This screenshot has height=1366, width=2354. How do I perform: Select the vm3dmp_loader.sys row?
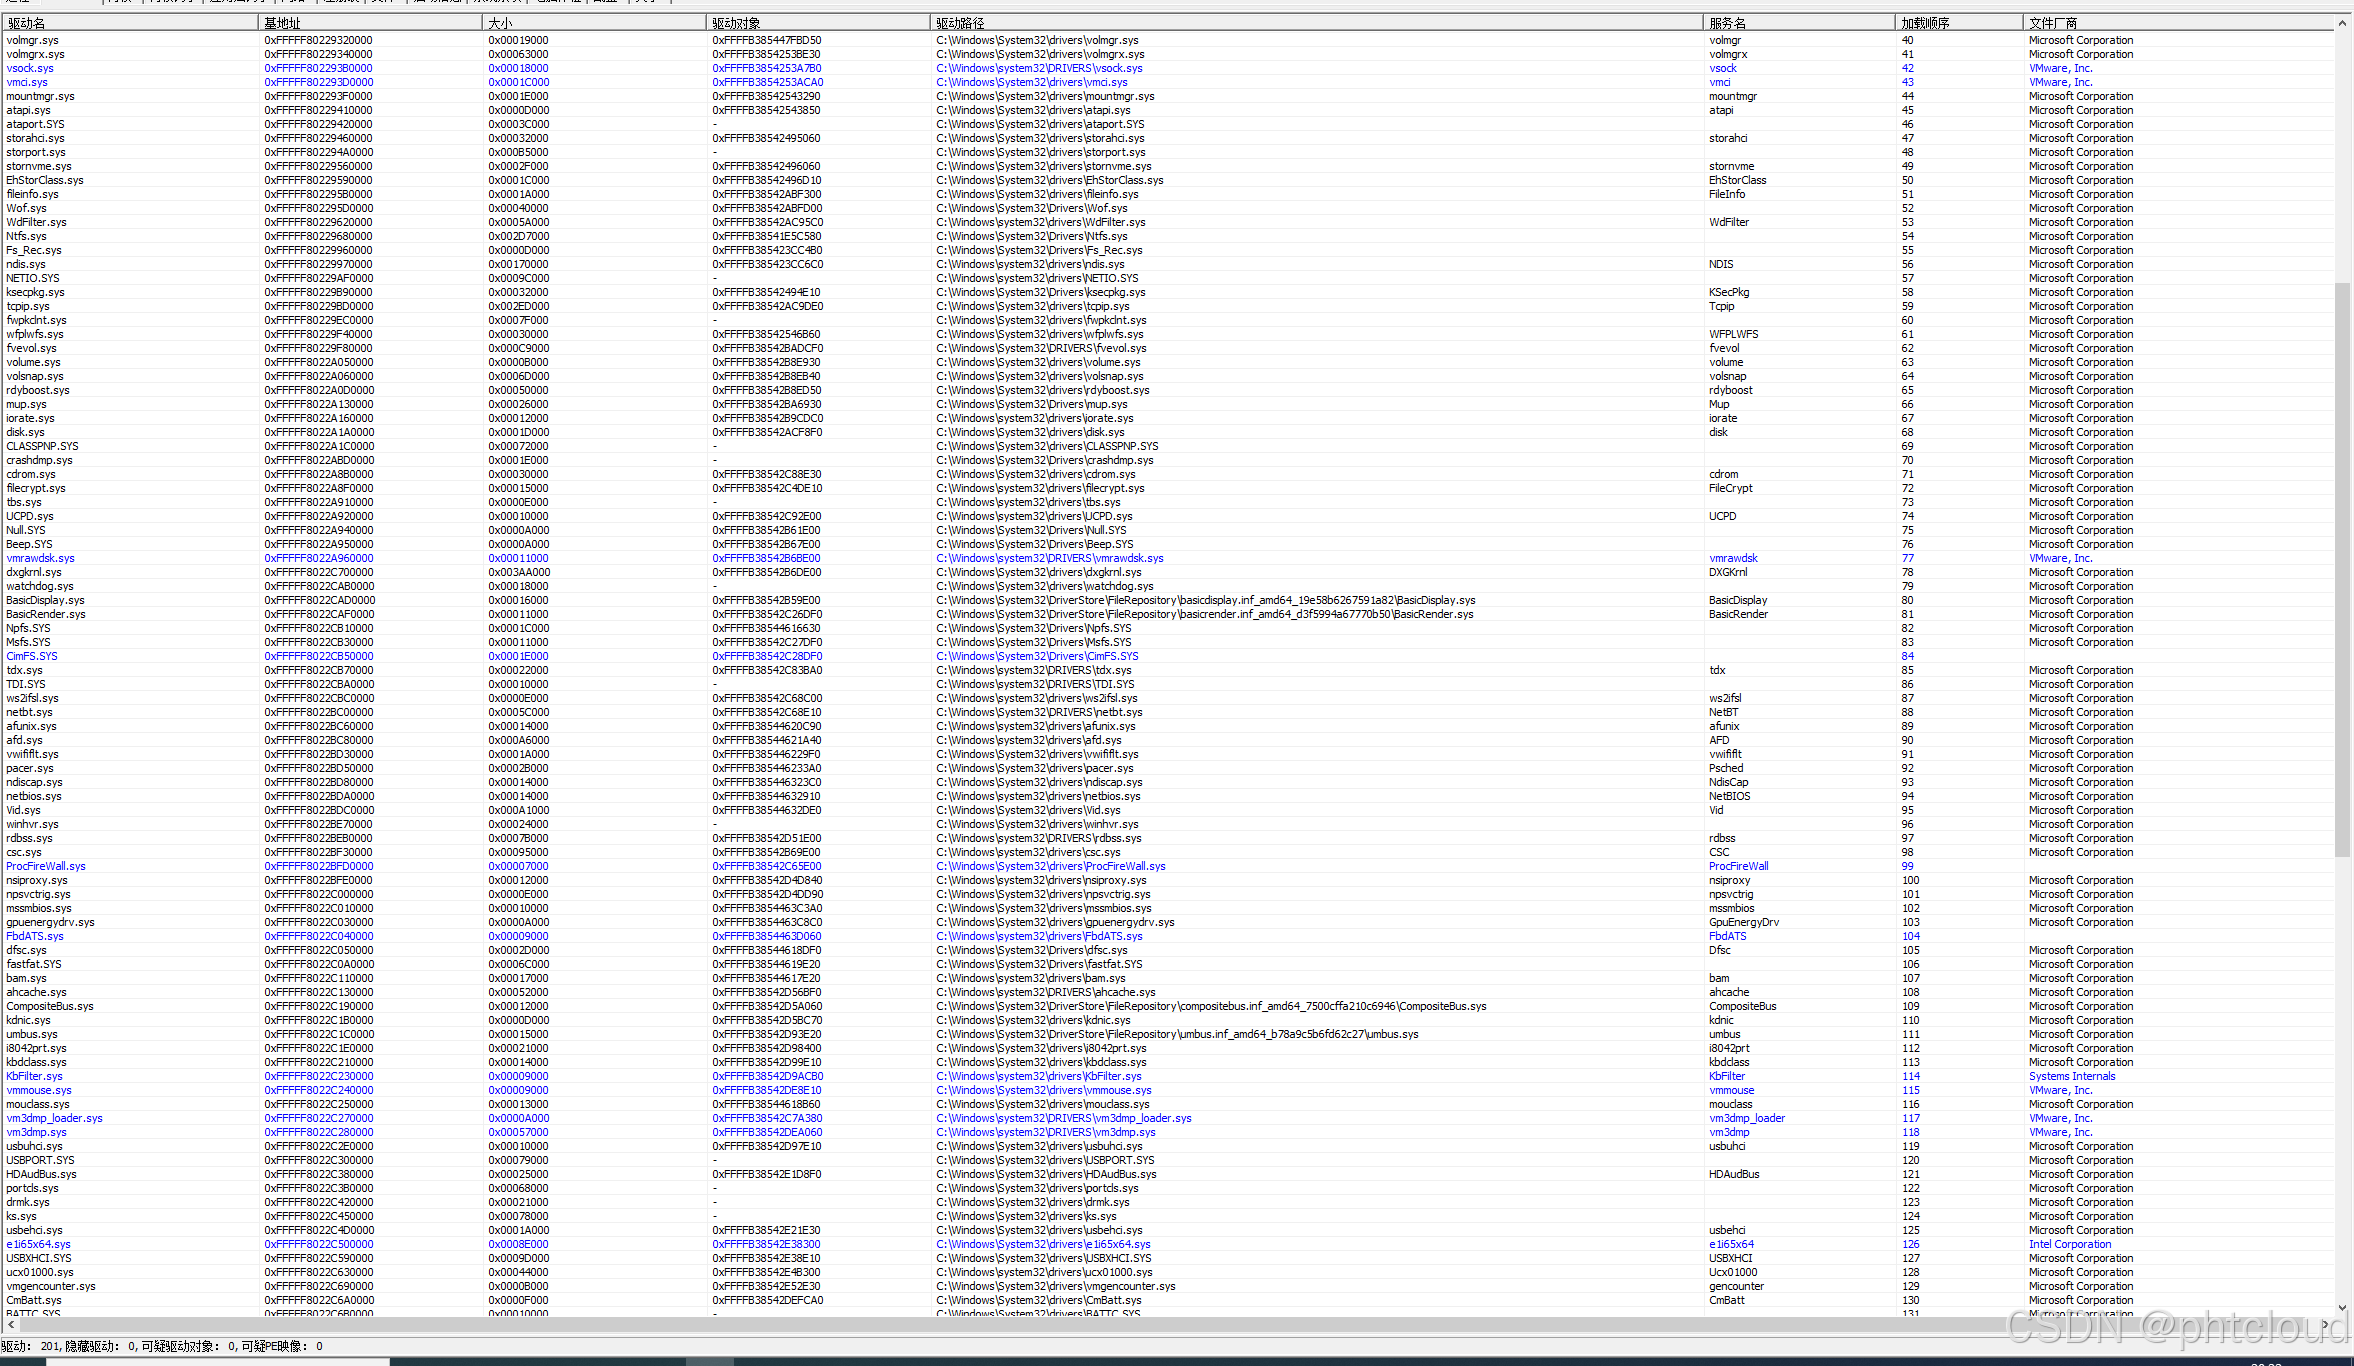coord(54,1119)
